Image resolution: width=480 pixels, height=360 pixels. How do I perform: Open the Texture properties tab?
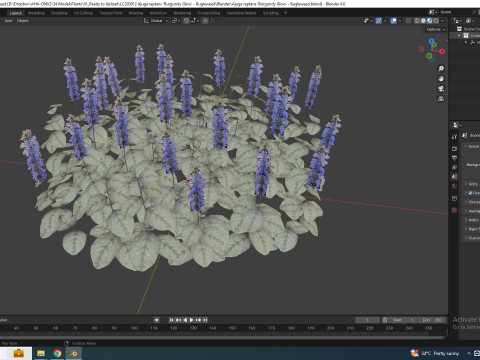tap(454, 210)
